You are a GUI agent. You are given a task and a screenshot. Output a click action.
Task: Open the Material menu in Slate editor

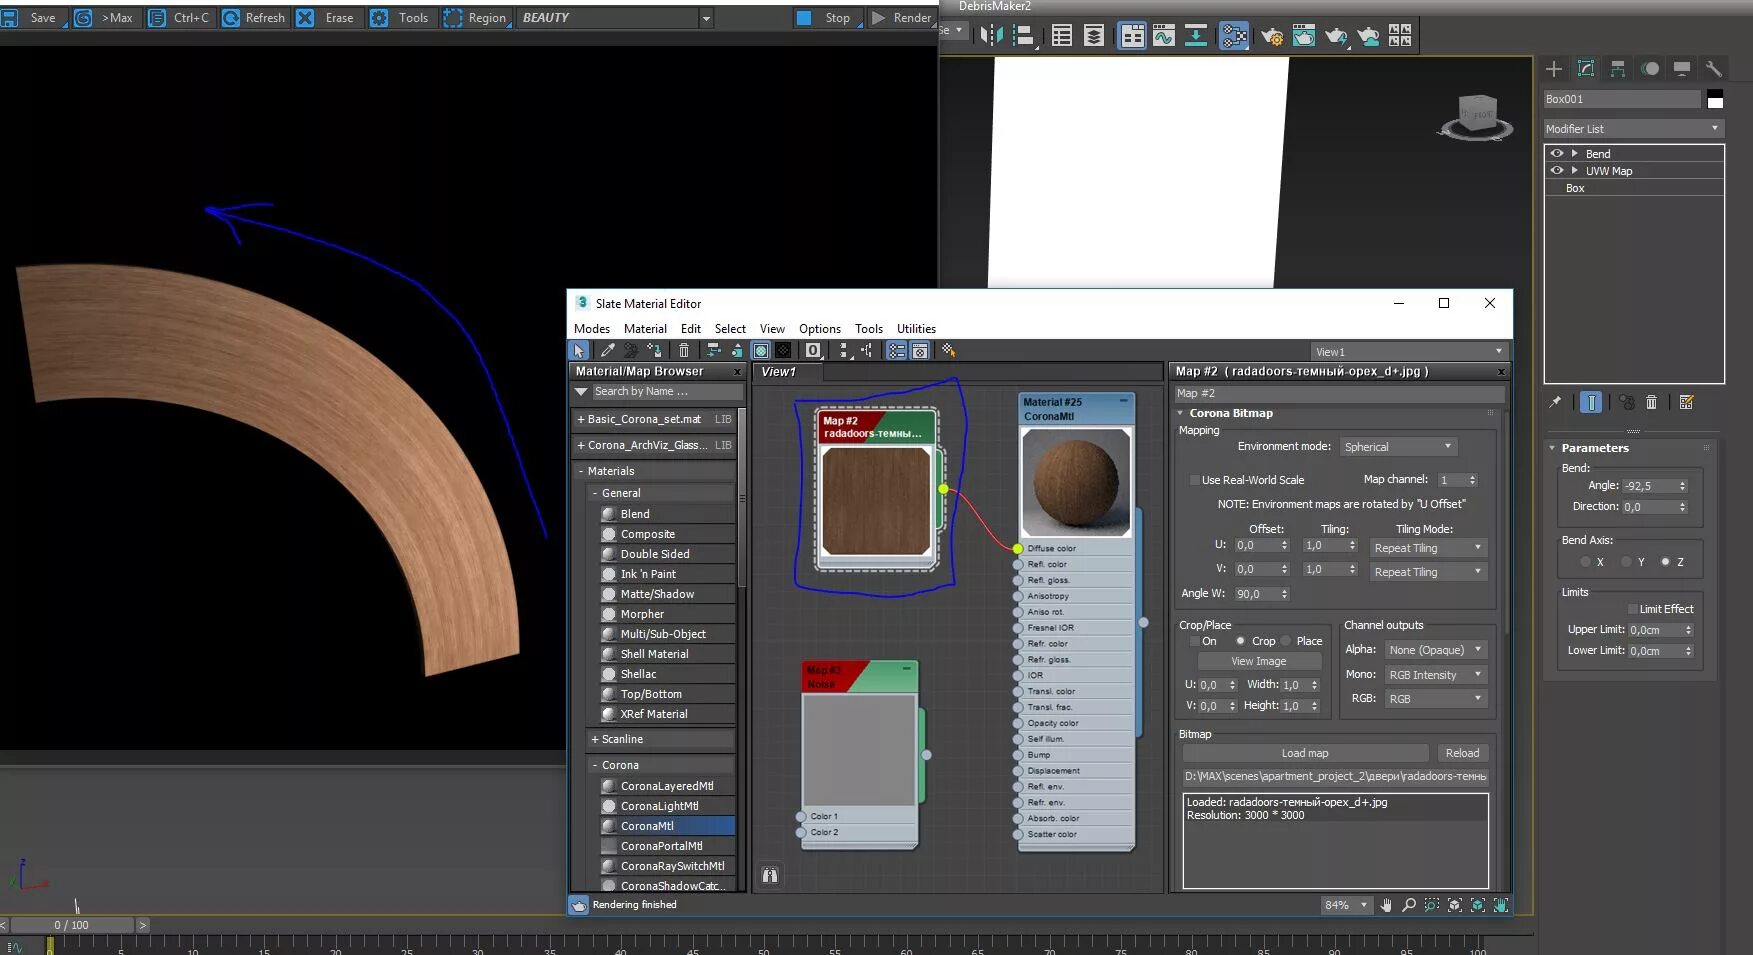(645, 328)
